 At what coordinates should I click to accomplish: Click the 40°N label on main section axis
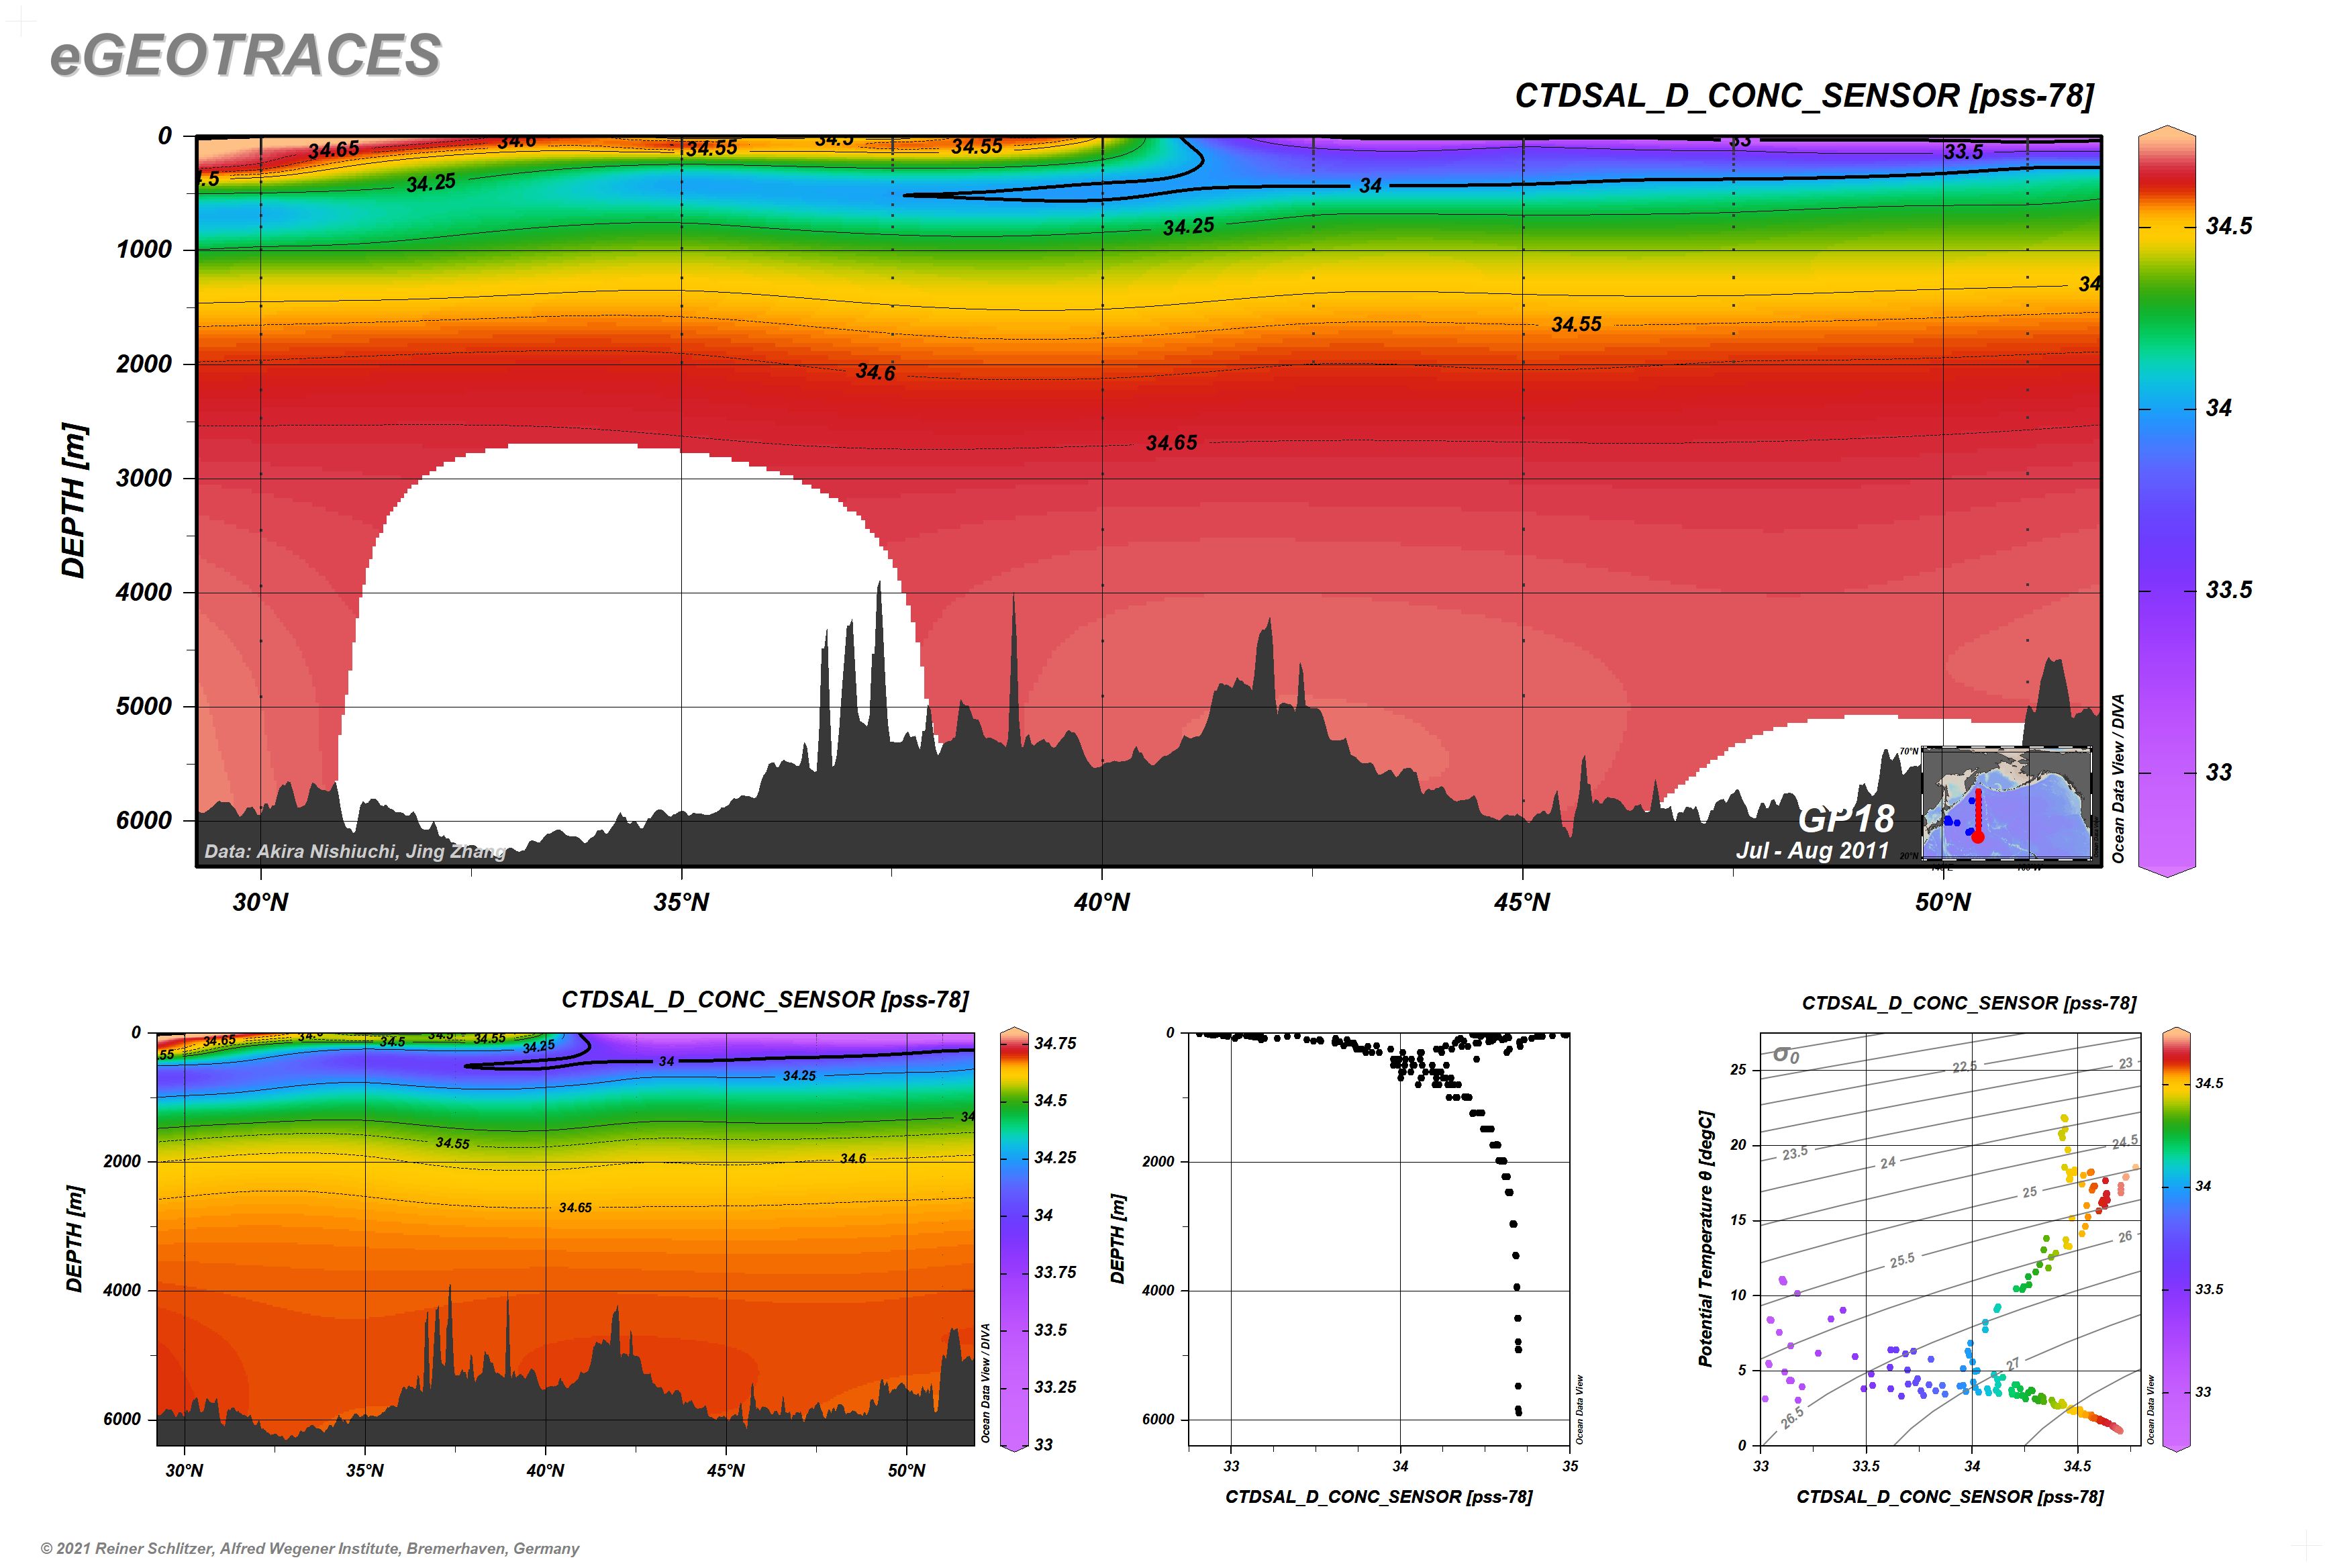coord(1102,903)
